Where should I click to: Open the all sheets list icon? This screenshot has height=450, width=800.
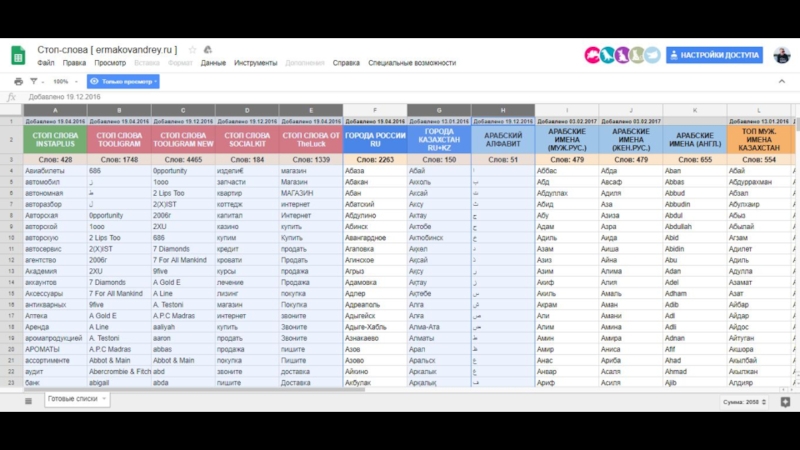point(29,401)
